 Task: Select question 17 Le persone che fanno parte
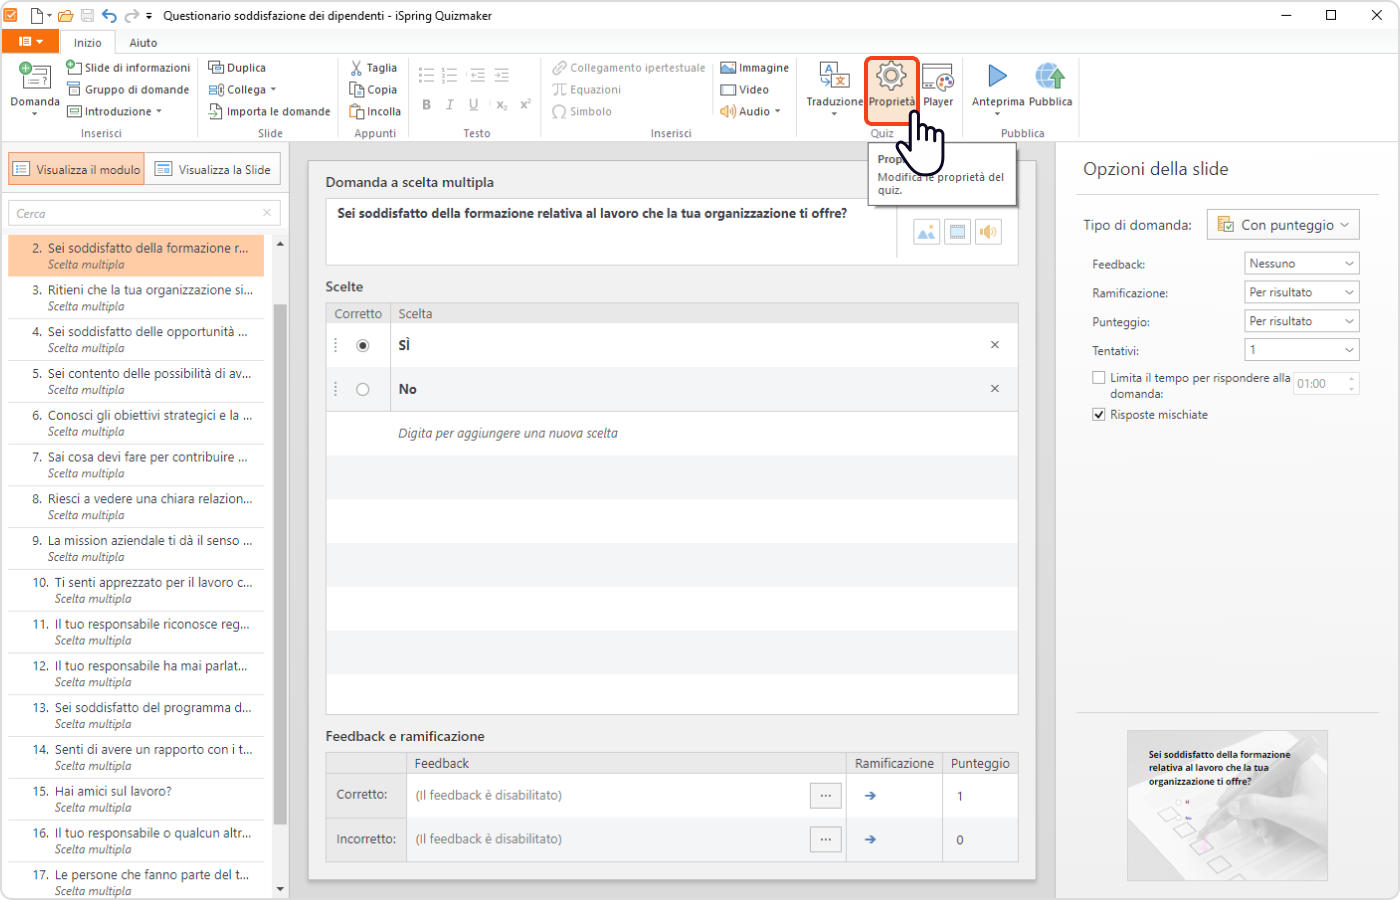point(136,882)
